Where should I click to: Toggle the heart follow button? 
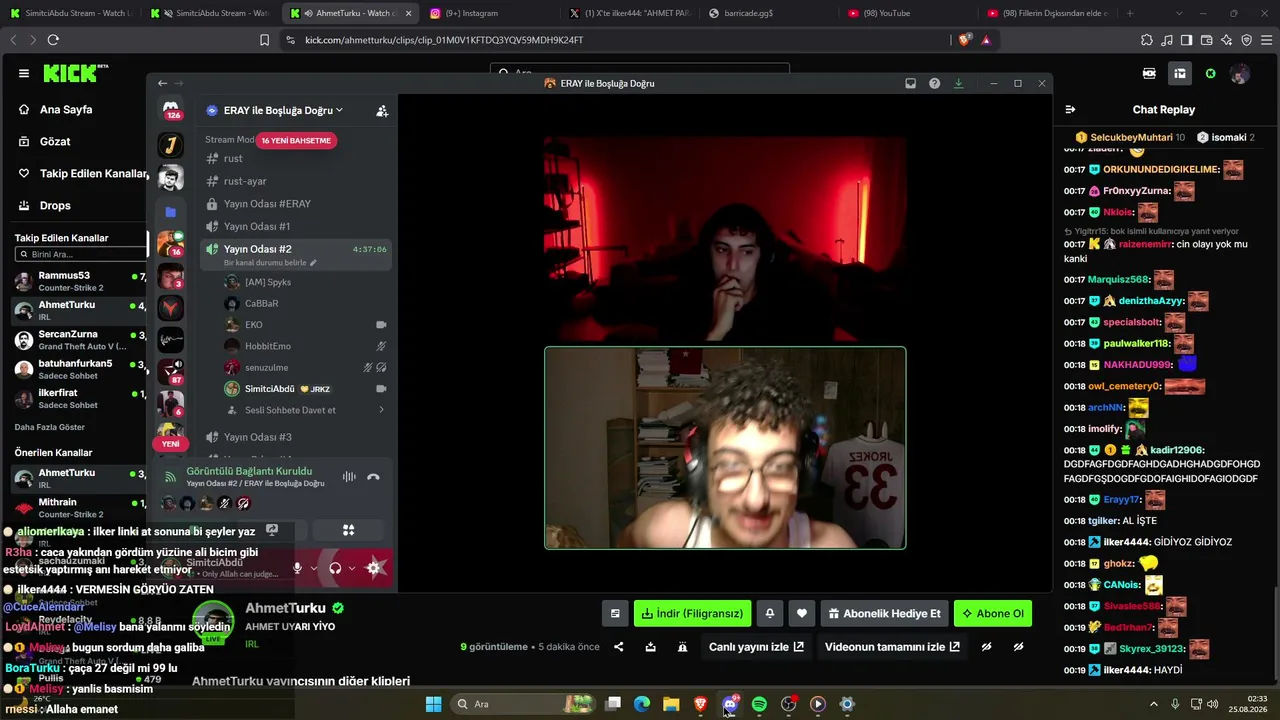(x=802, y=614)
